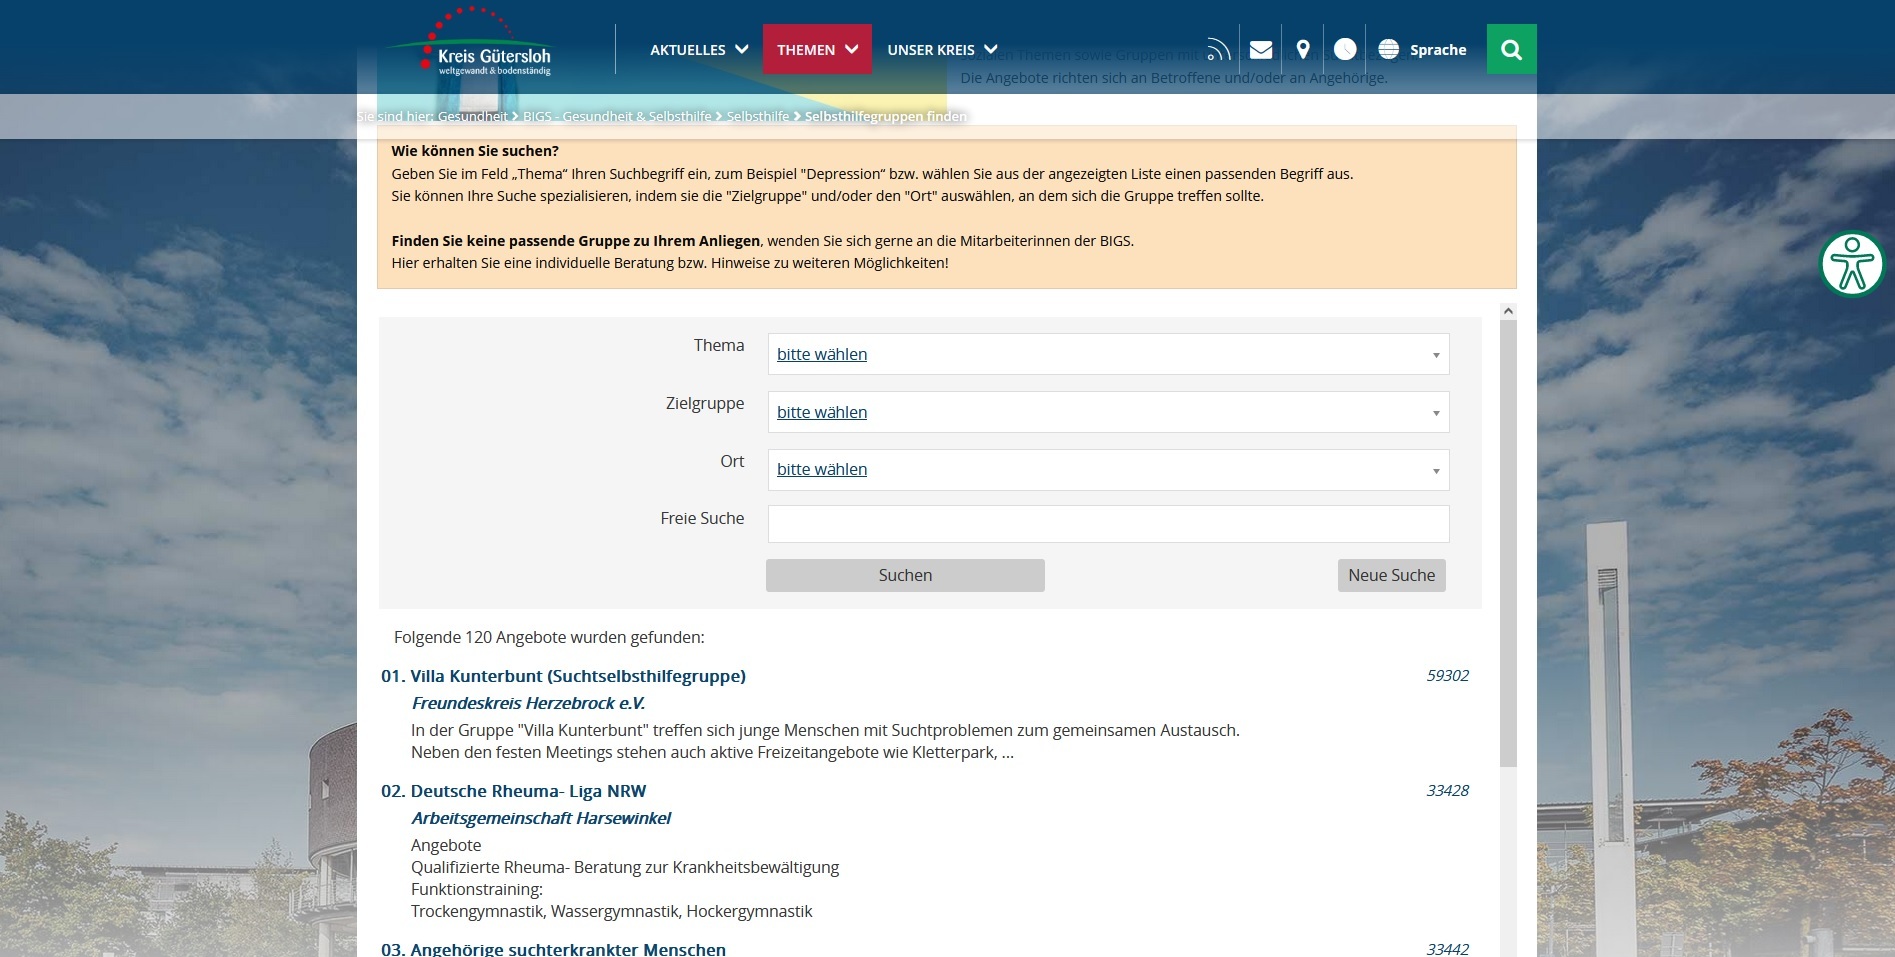Open the Zielgruppe dropdown
Screen dimensions: 1895x957
pyautogui.click(x=1107, y=412)
